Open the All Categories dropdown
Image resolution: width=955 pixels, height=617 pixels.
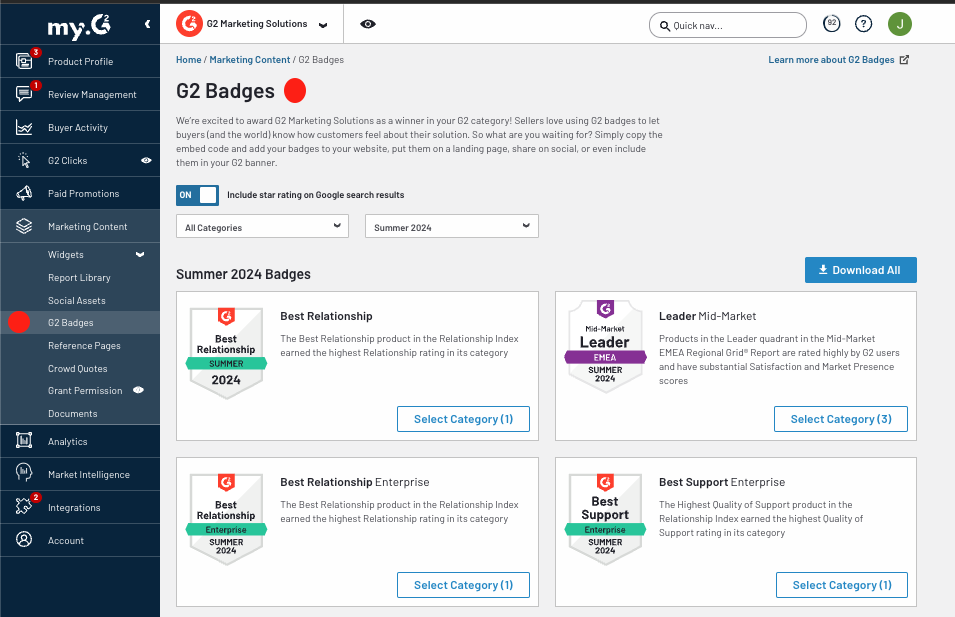coord(263,227)
